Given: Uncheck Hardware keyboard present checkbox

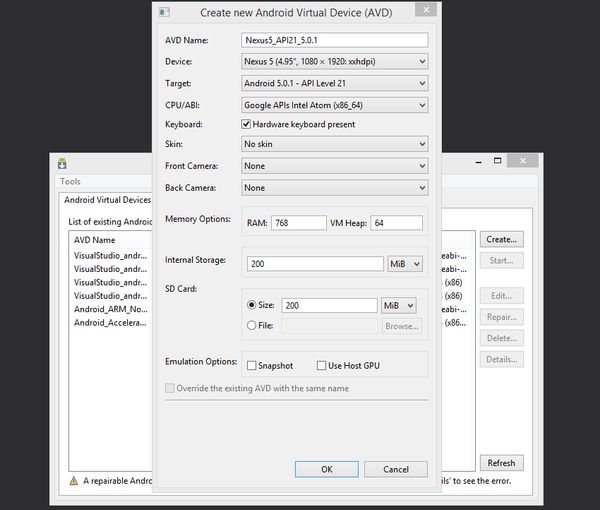Looking at the screenshot, I should click(246, 124).
